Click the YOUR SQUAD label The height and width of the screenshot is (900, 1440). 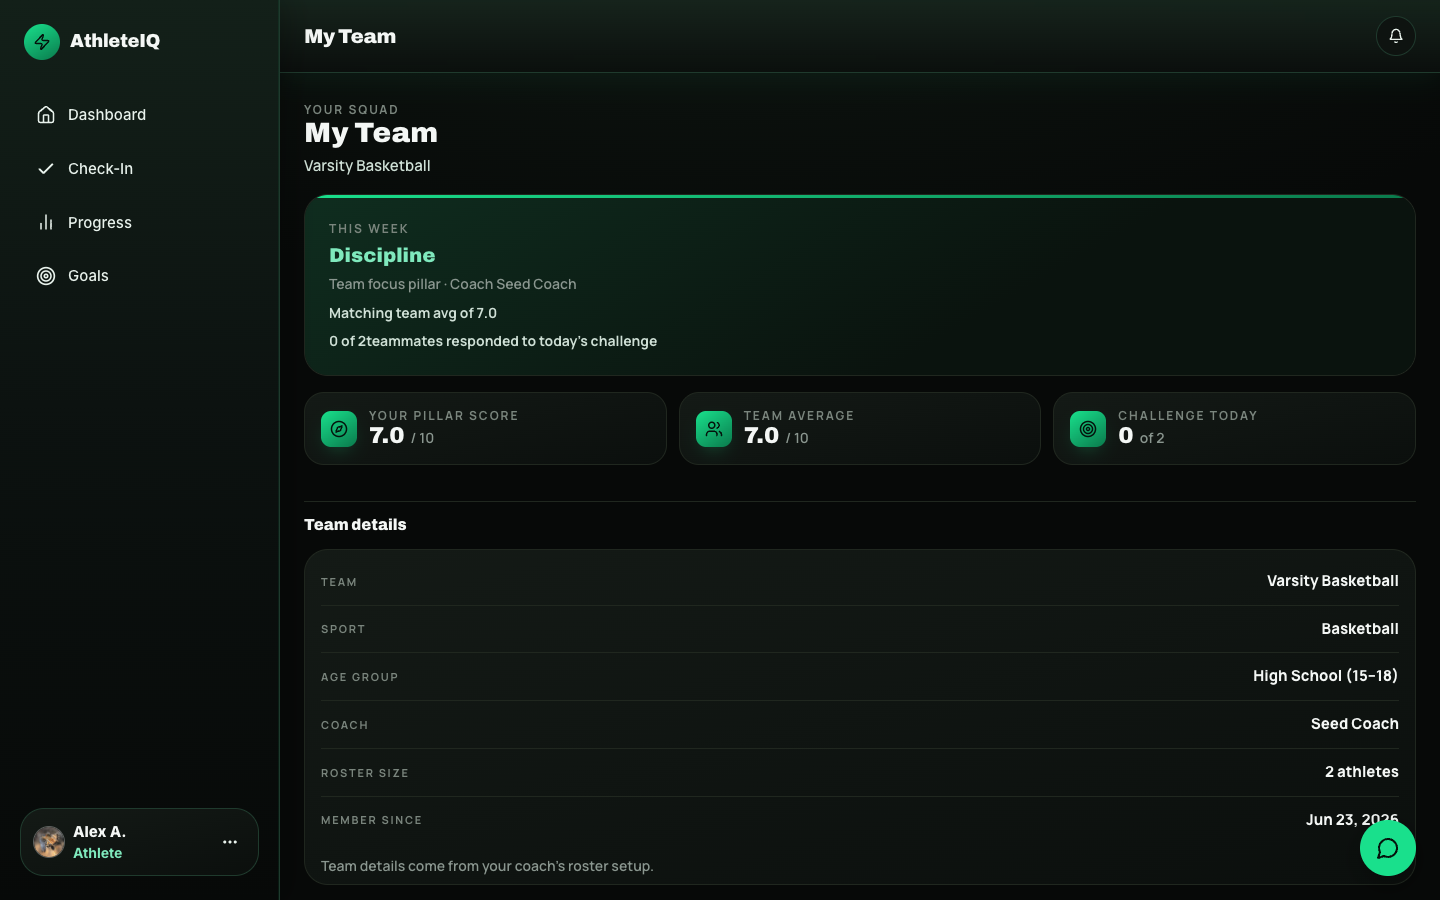tap(351, 110)
